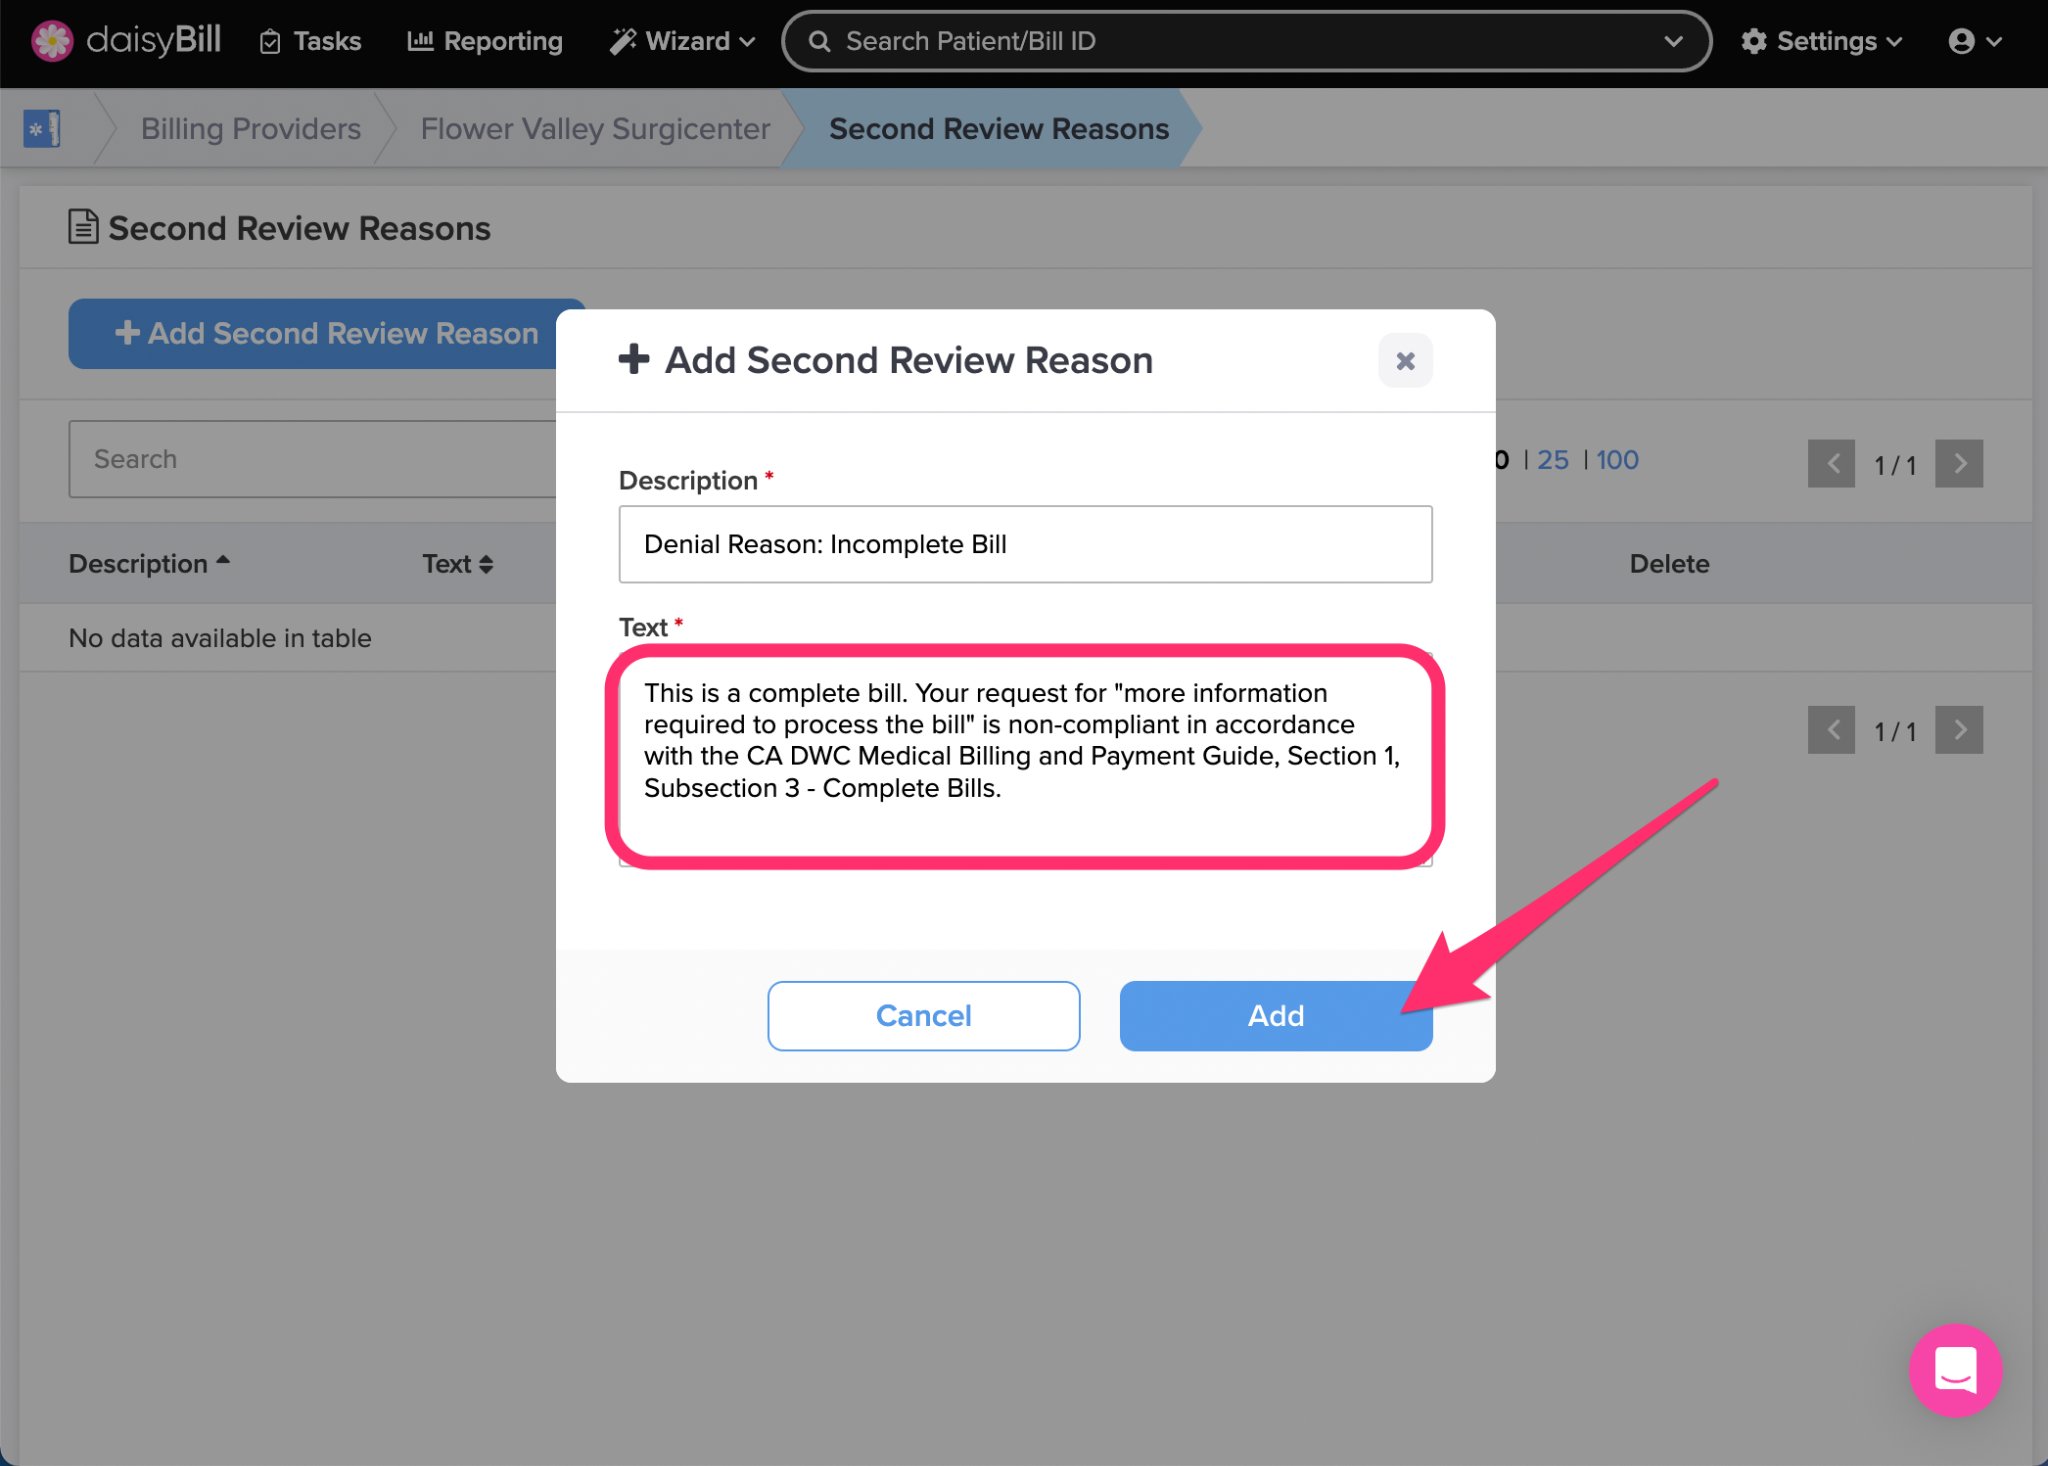Image resolution: width=2048 pixels, height=1466 pixels.
Task: Expand the search bar dropdown chevron
Action: click(1673, 41)
